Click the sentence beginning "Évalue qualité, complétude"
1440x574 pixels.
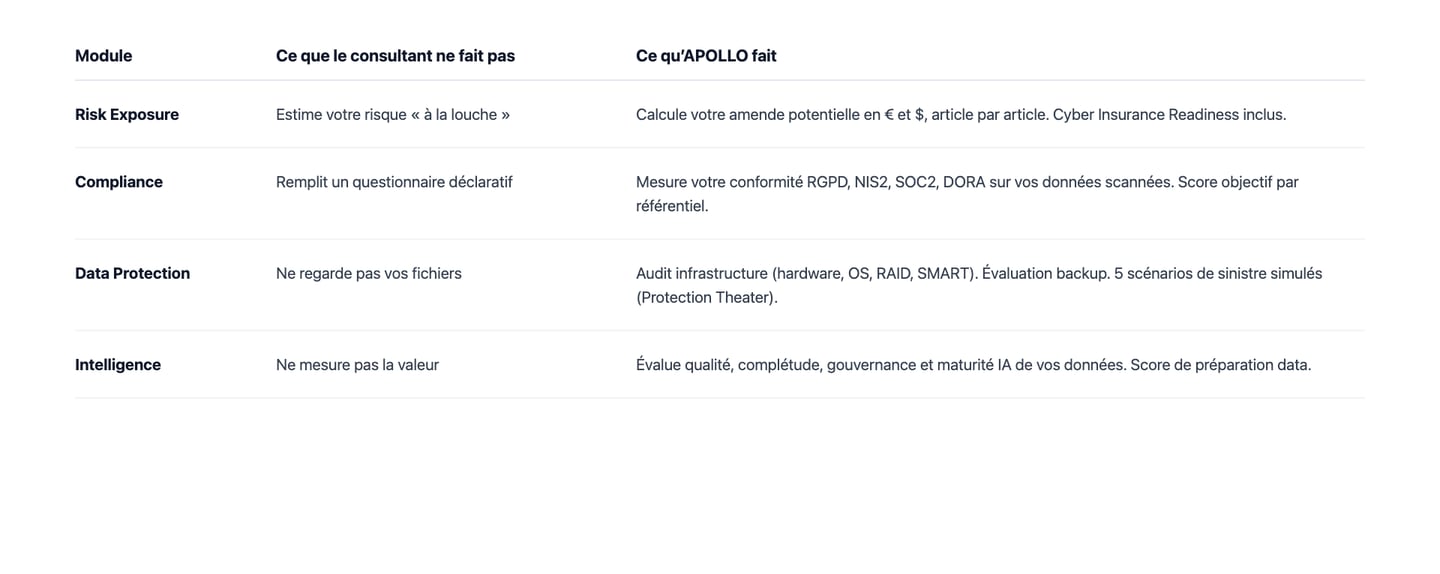pyautogui.click(x=880, y=365)
